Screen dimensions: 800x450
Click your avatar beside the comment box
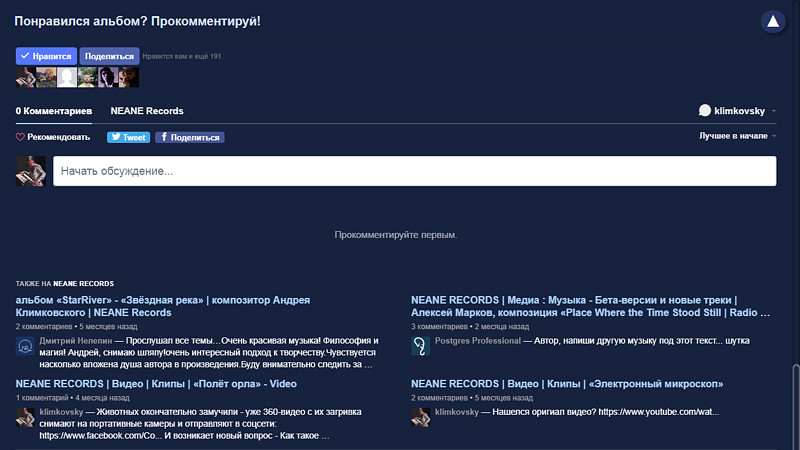pos(31,171)
